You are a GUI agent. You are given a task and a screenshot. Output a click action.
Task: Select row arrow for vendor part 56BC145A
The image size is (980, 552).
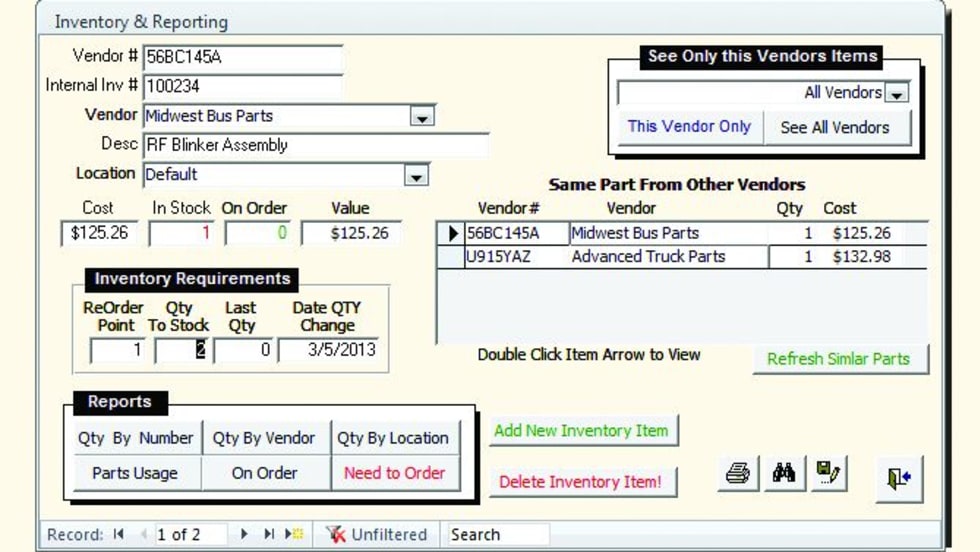coord(451,234)
